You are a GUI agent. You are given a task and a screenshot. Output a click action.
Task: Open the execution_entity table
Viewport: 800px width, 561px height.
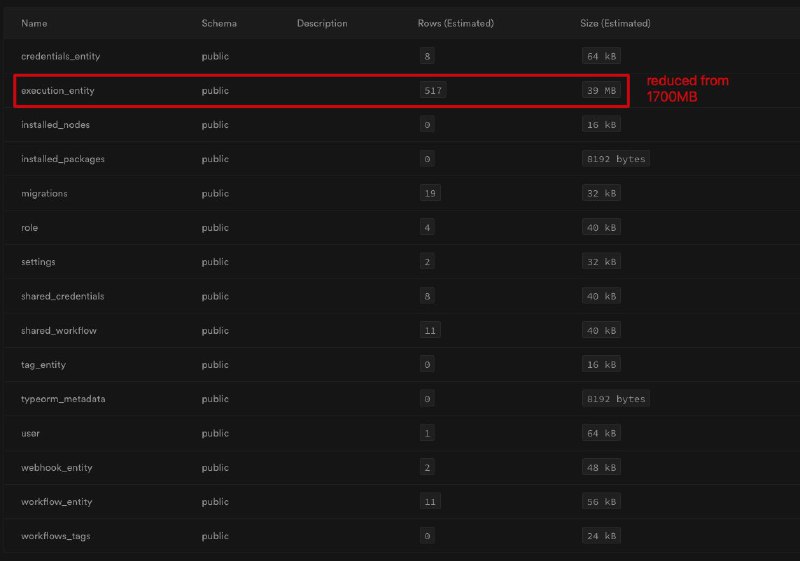(57, 91)
